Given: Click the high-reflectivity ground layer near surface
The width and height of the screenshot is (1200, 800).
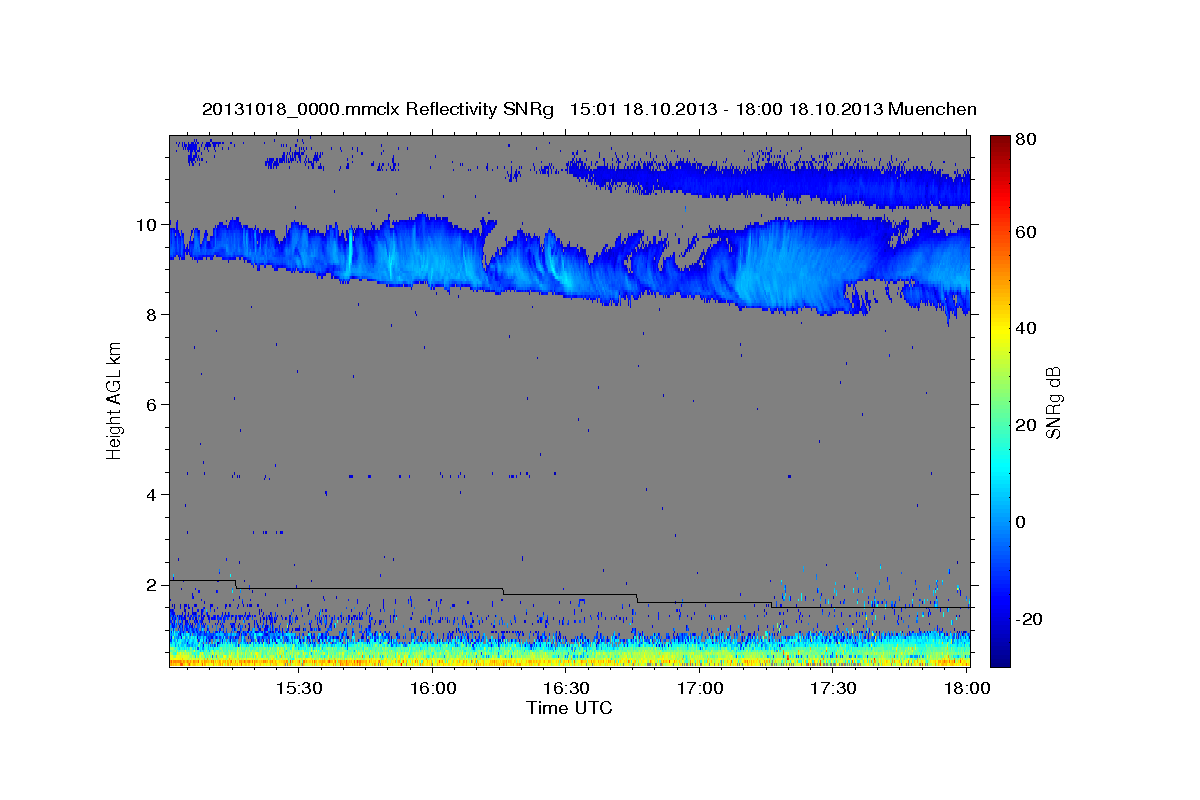Looking at the screenshot, I should coord(569,659).
